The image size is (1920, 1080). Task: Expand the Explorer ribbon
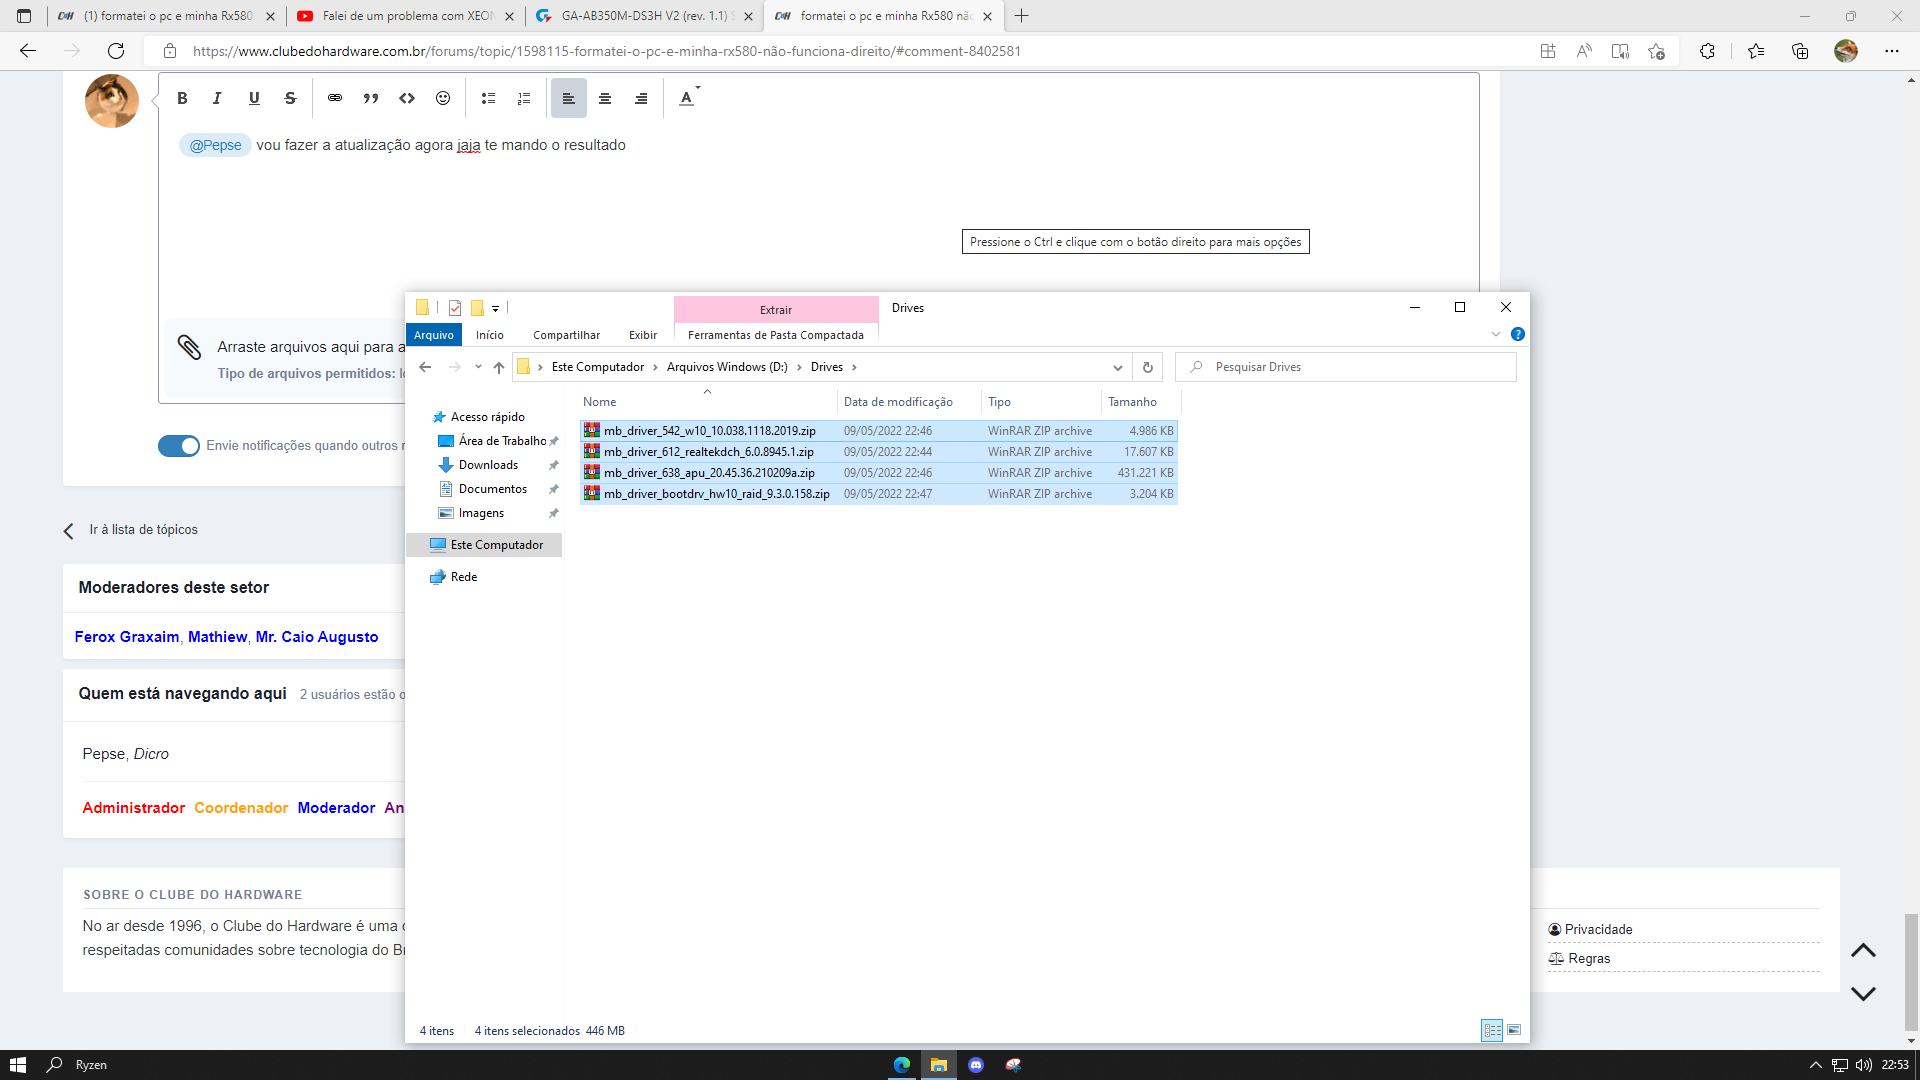tap(1496, 334)
